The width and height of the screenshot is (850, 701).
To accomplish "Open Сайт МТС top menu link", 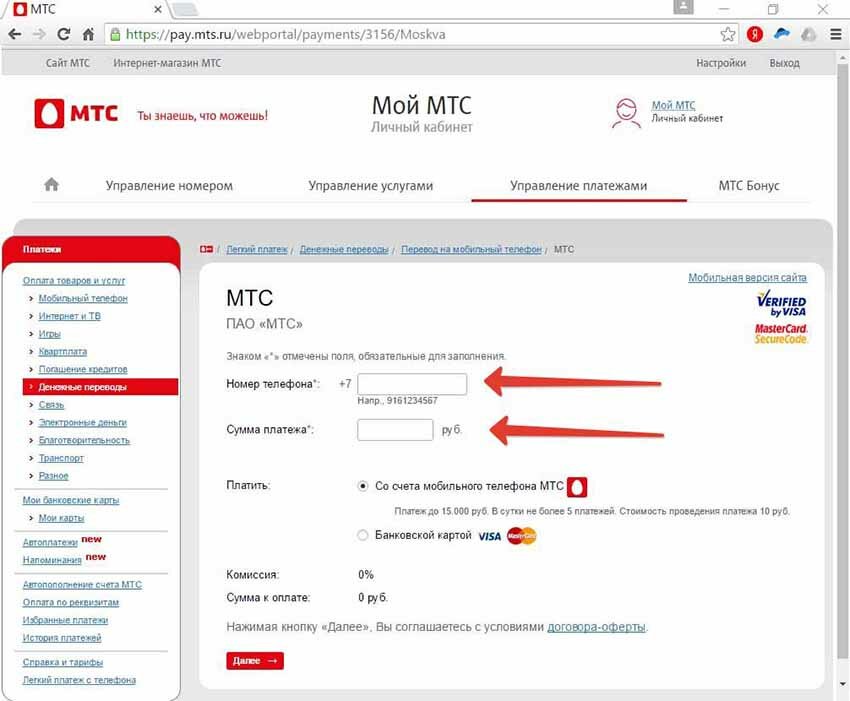I will 68,63.
